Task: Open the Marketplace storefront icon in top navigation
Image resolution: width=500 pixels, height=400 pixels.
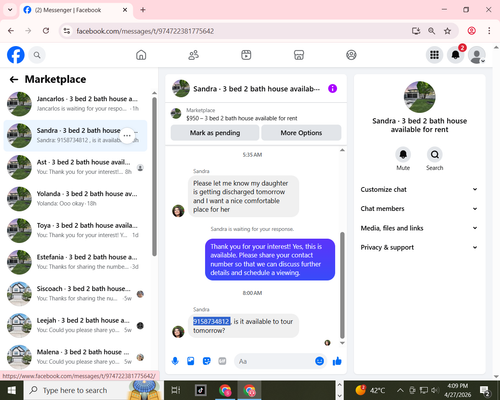Action: click(299, 55)
